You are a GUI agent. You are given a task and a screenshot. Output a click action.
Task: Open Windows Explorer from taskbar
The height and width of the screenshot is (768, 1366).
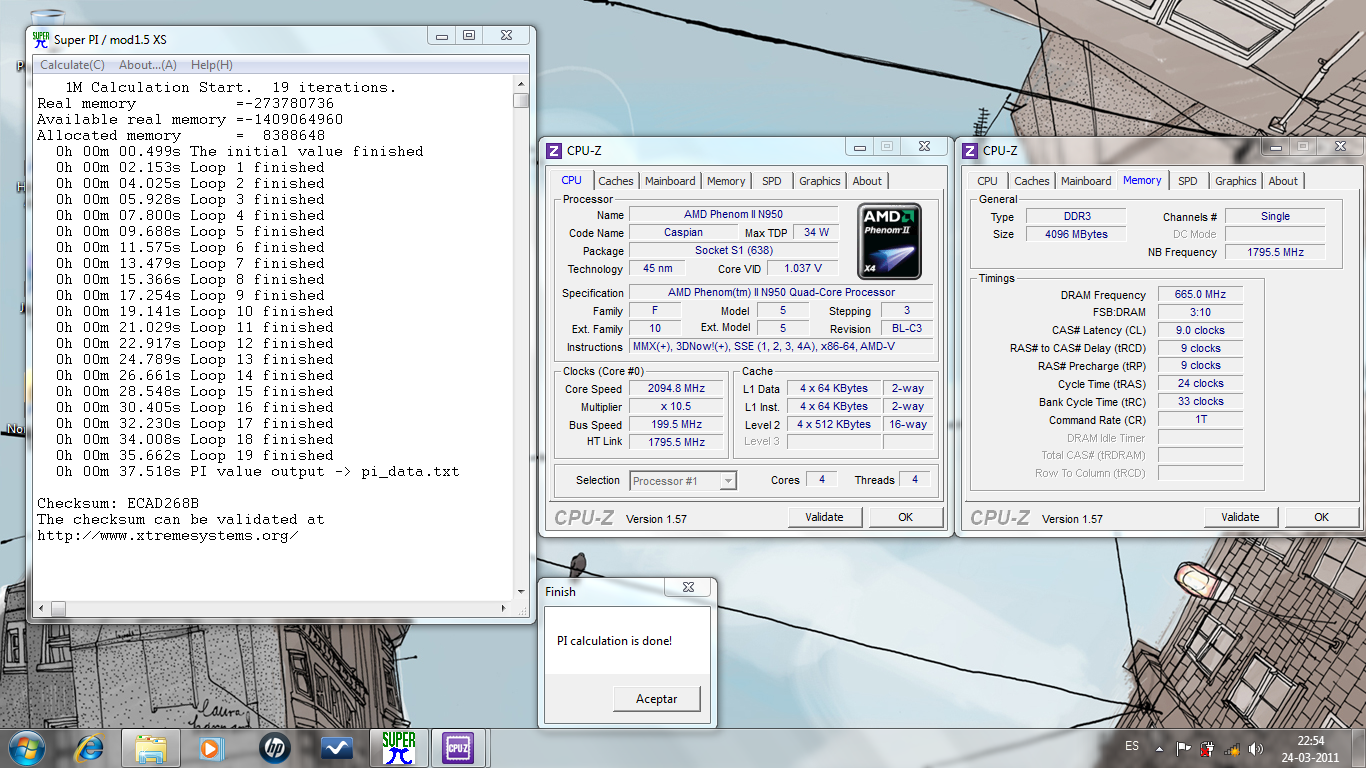pyautogui.click(x=151, y=748)
